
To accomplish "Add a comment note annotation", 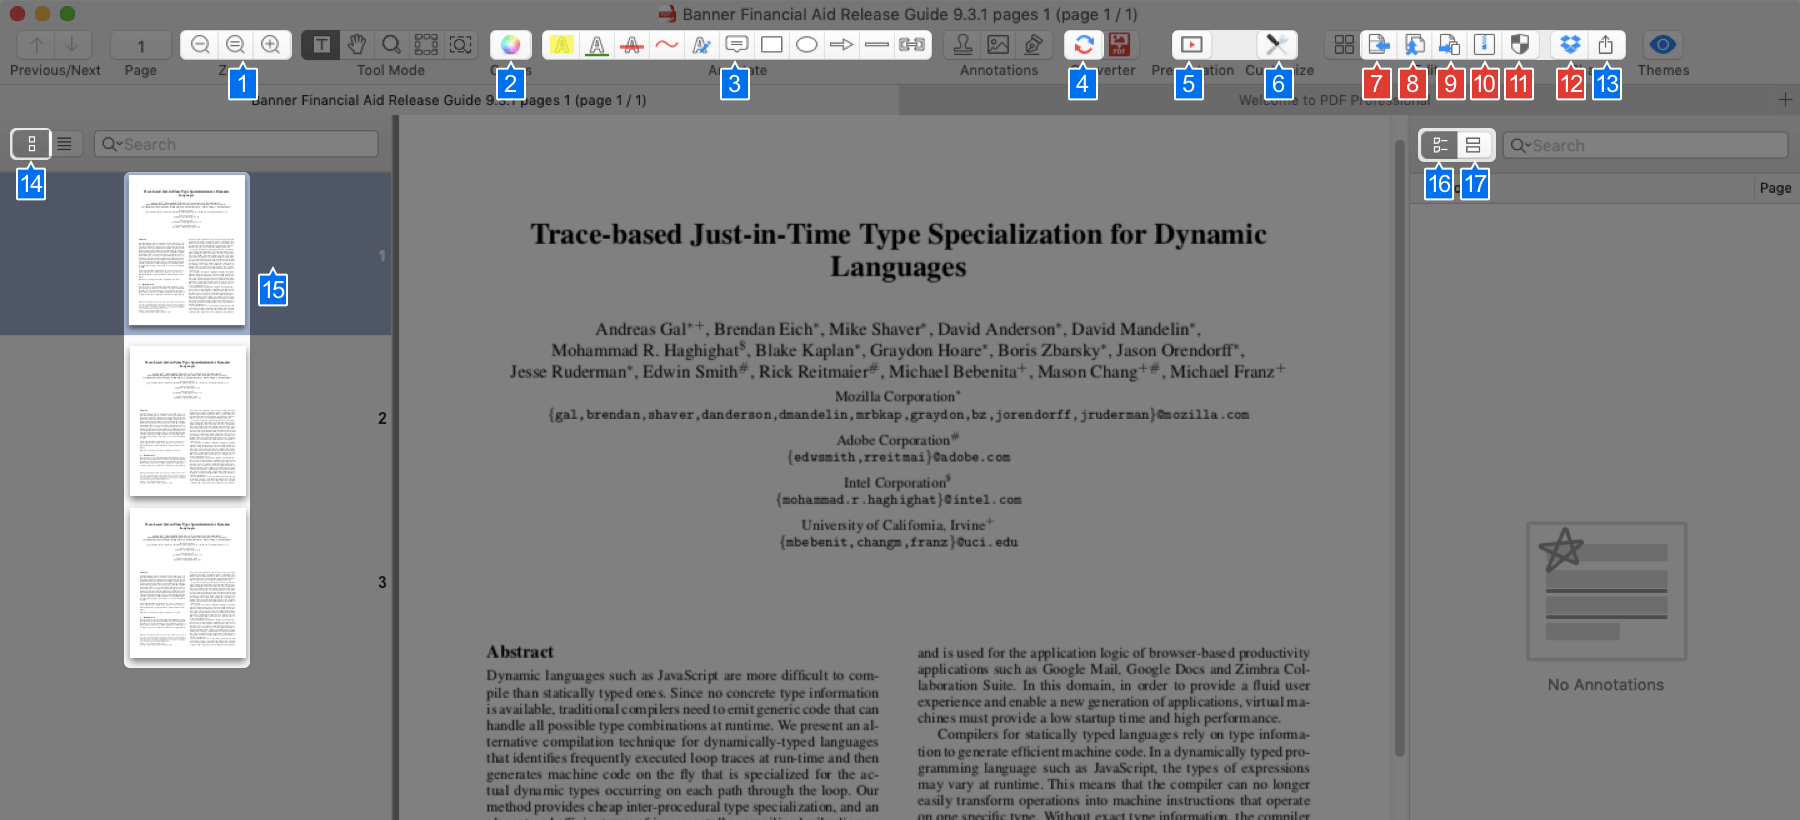I will 737,45.
